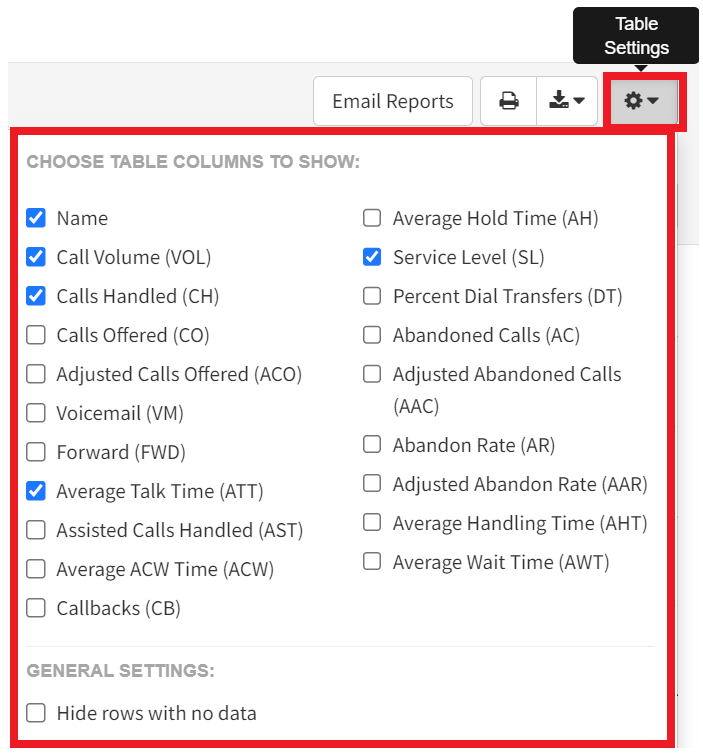Turn off Average Talk Time (ATT)
The width and height of the screenshot is (703, 755).
[36, 491]
